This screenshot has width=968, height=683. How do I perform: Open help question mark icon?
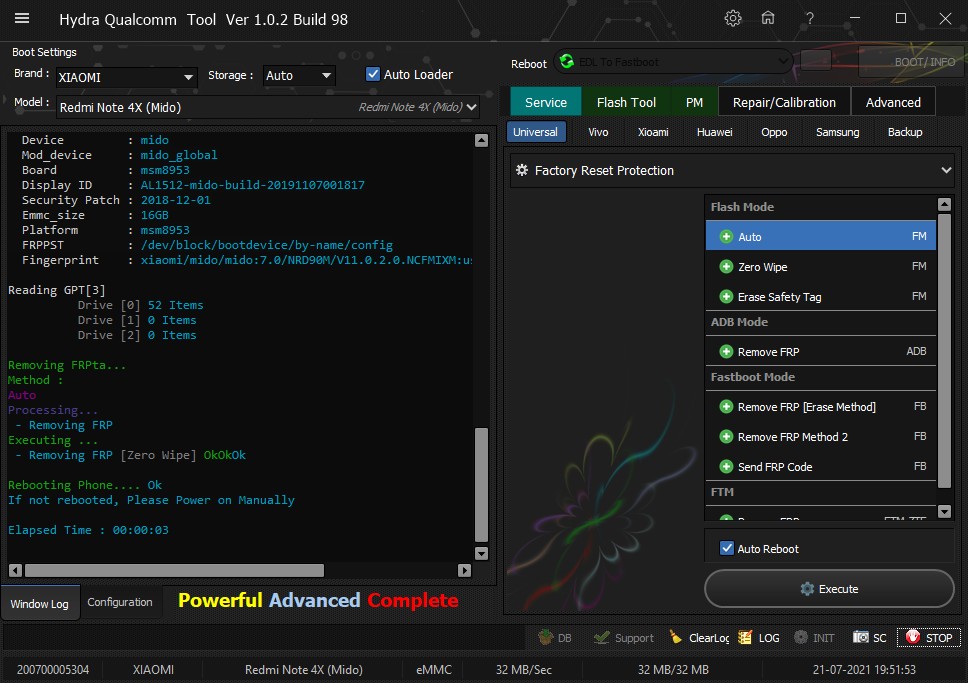809,19
